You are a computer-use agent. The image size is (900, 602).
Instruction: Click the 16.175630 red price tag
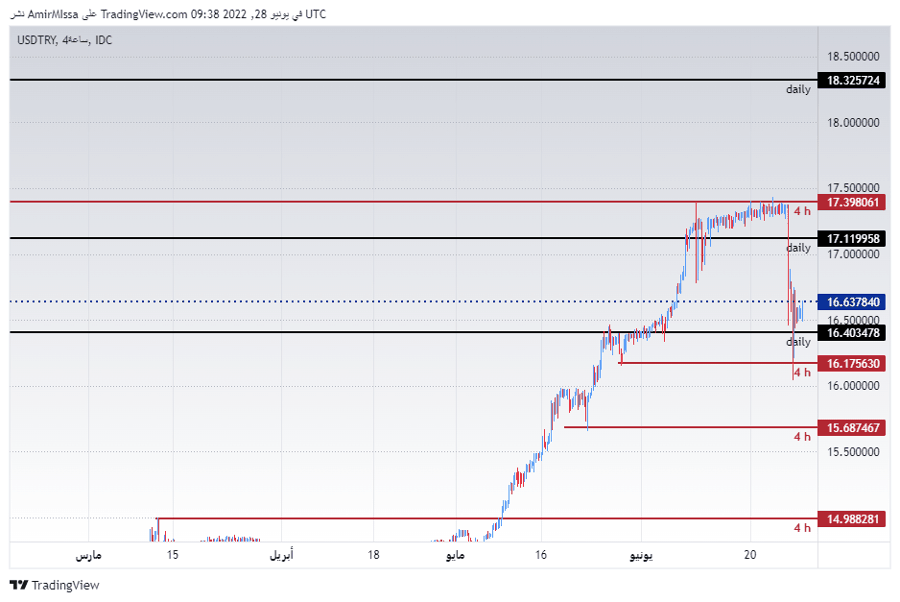click(852, 363)
